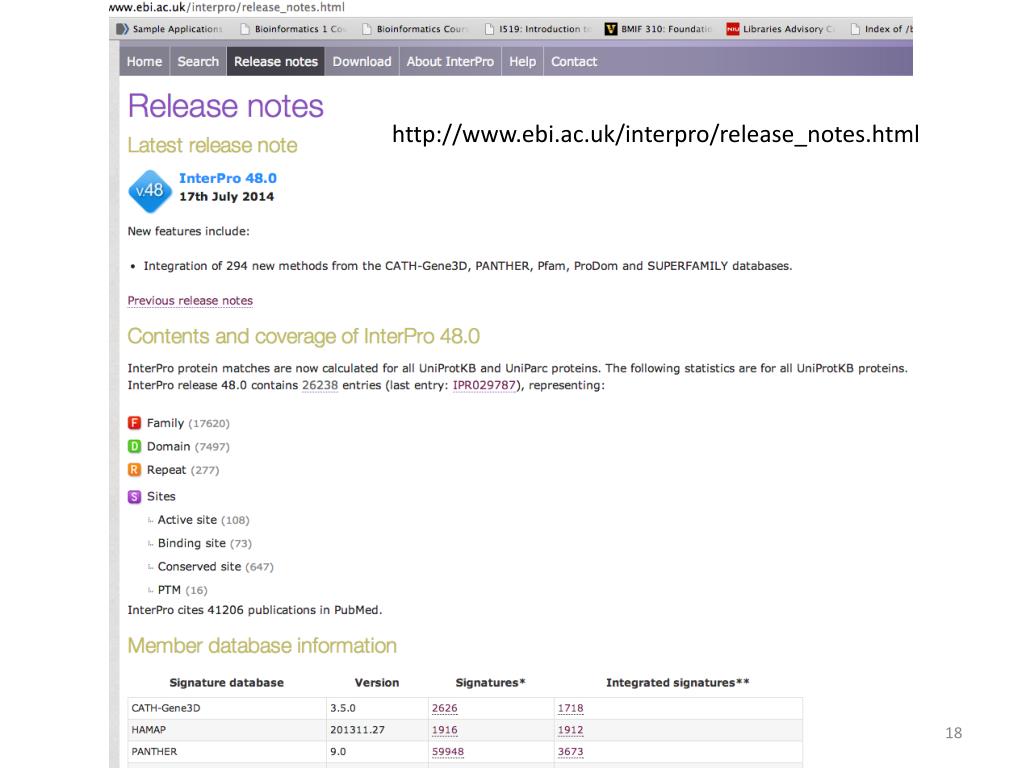Screen dimensions: 1024x768
Task: Click the New features include text
Action: [x=188, y=231]
